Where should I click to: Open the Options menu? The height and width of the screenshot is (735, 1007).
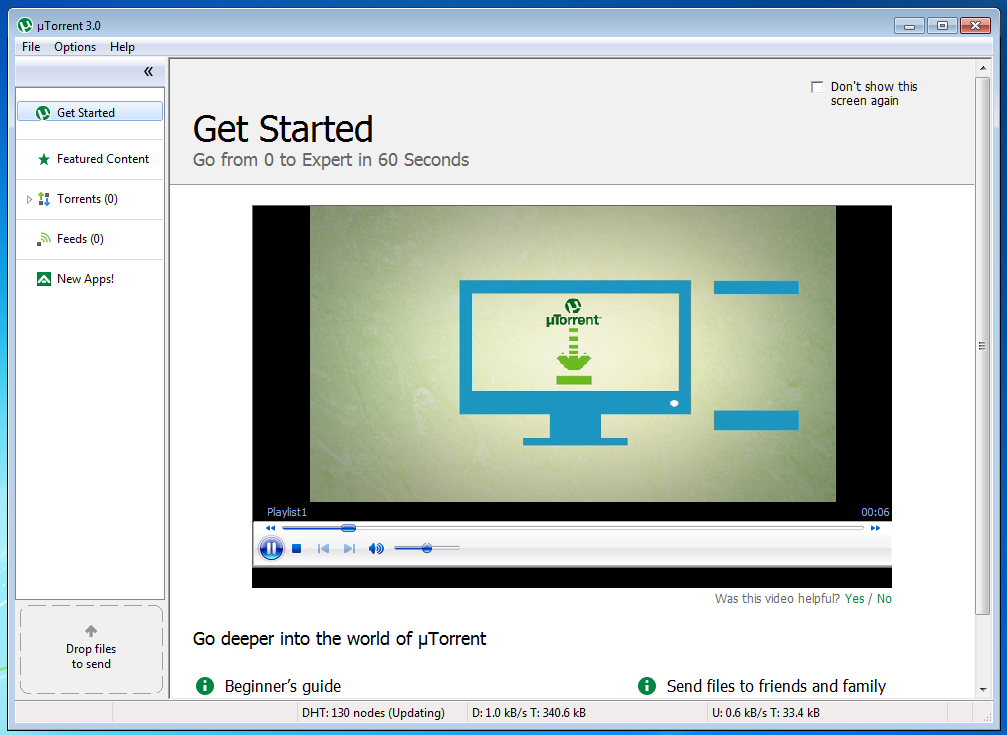(x=75, y=47)
